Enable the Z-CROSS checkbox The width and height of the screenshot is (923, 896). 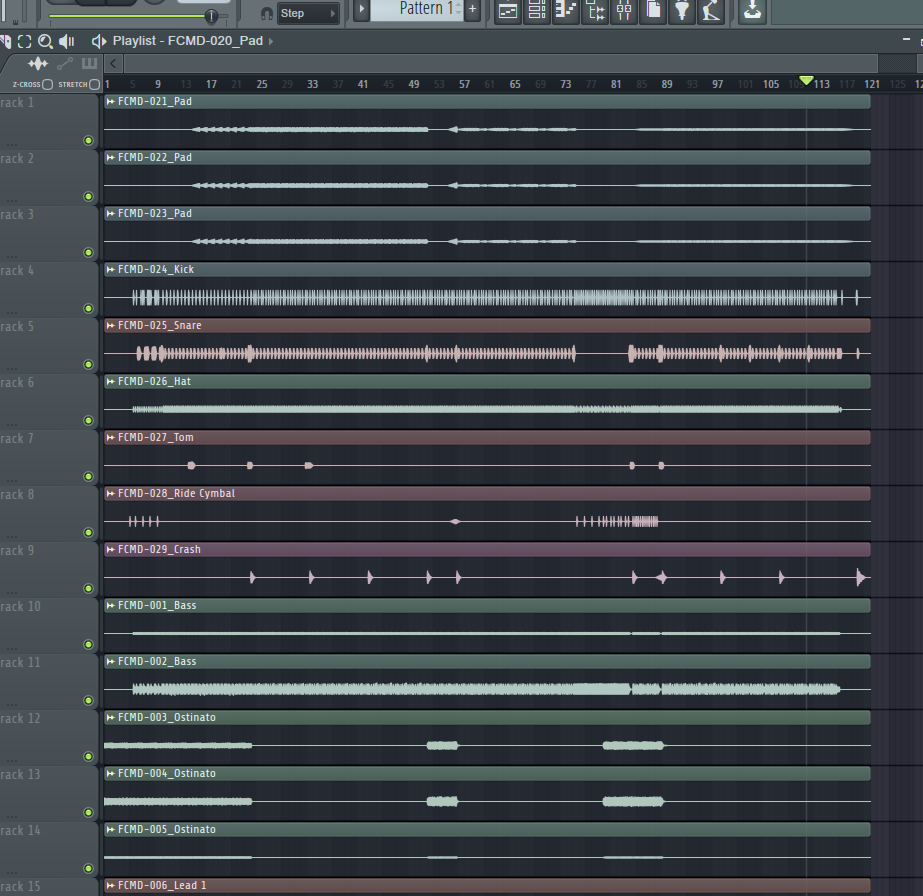click(48, 85)
